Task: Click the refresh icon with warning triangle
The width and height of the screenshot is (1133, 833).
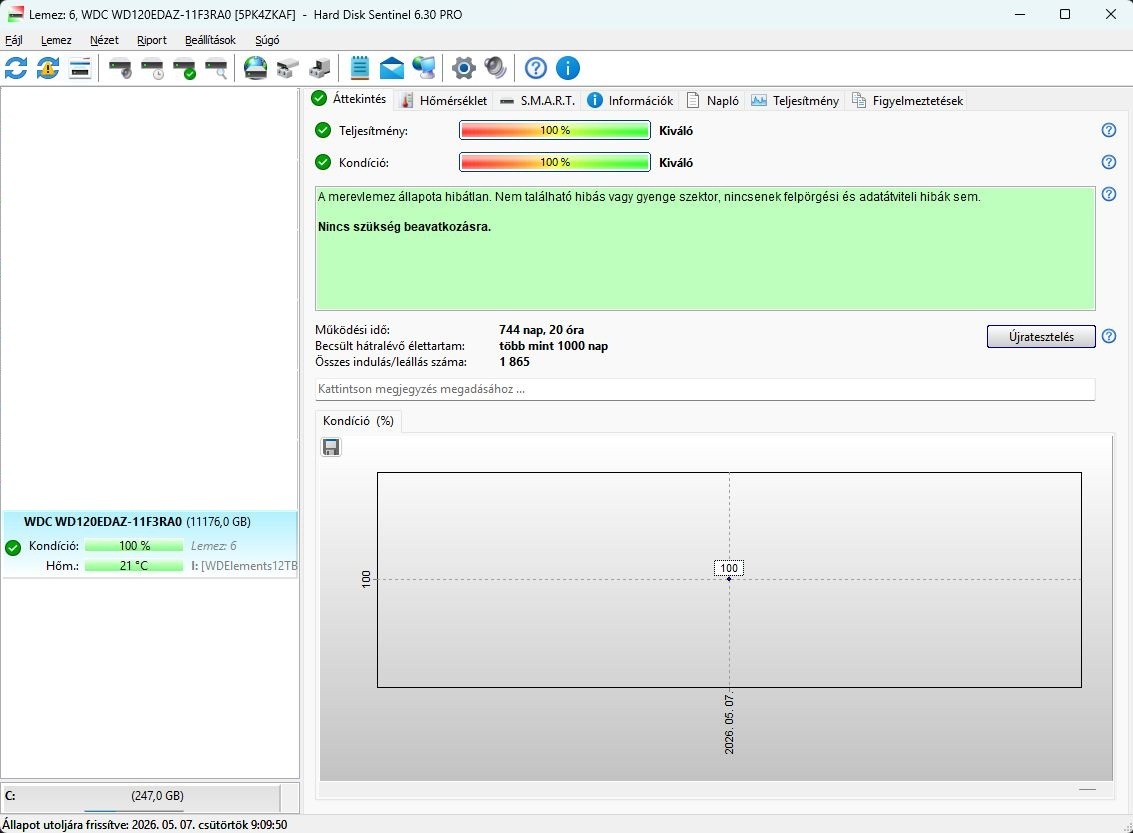Action: [x=48, y=69]
